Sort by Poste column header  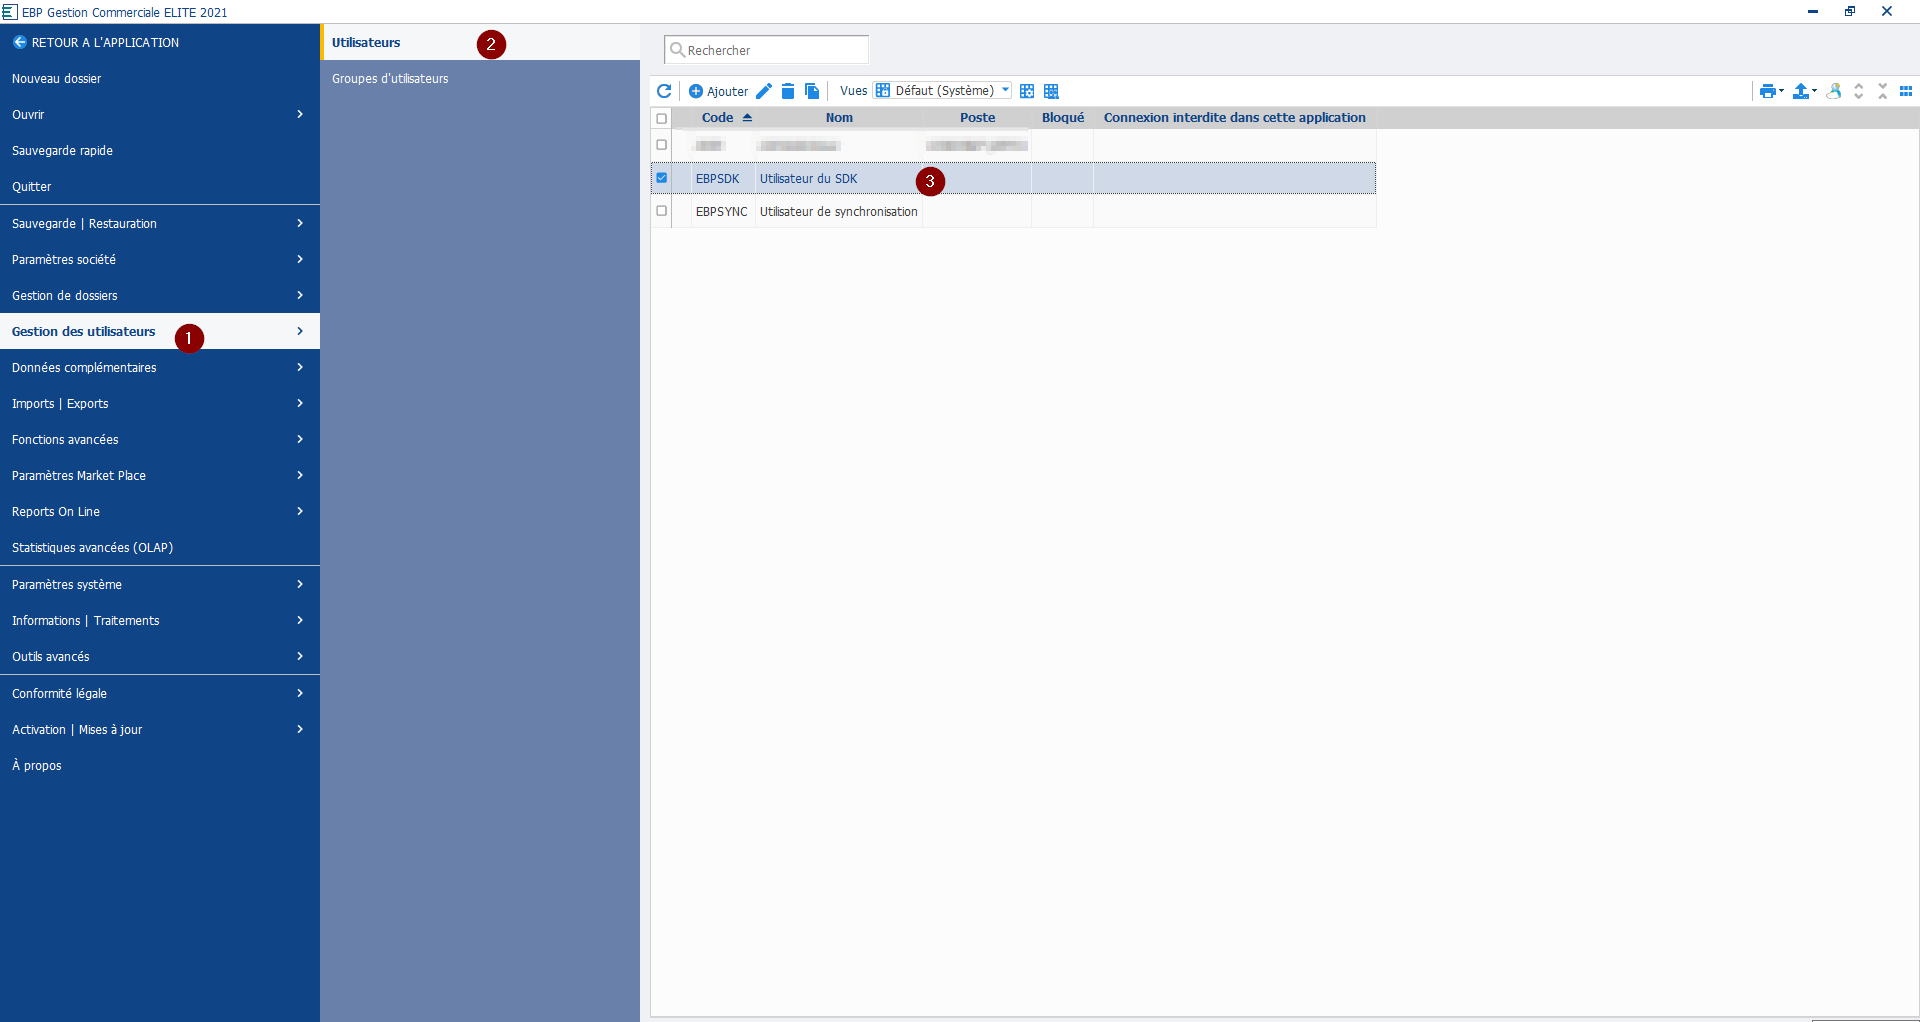(977, 117)
